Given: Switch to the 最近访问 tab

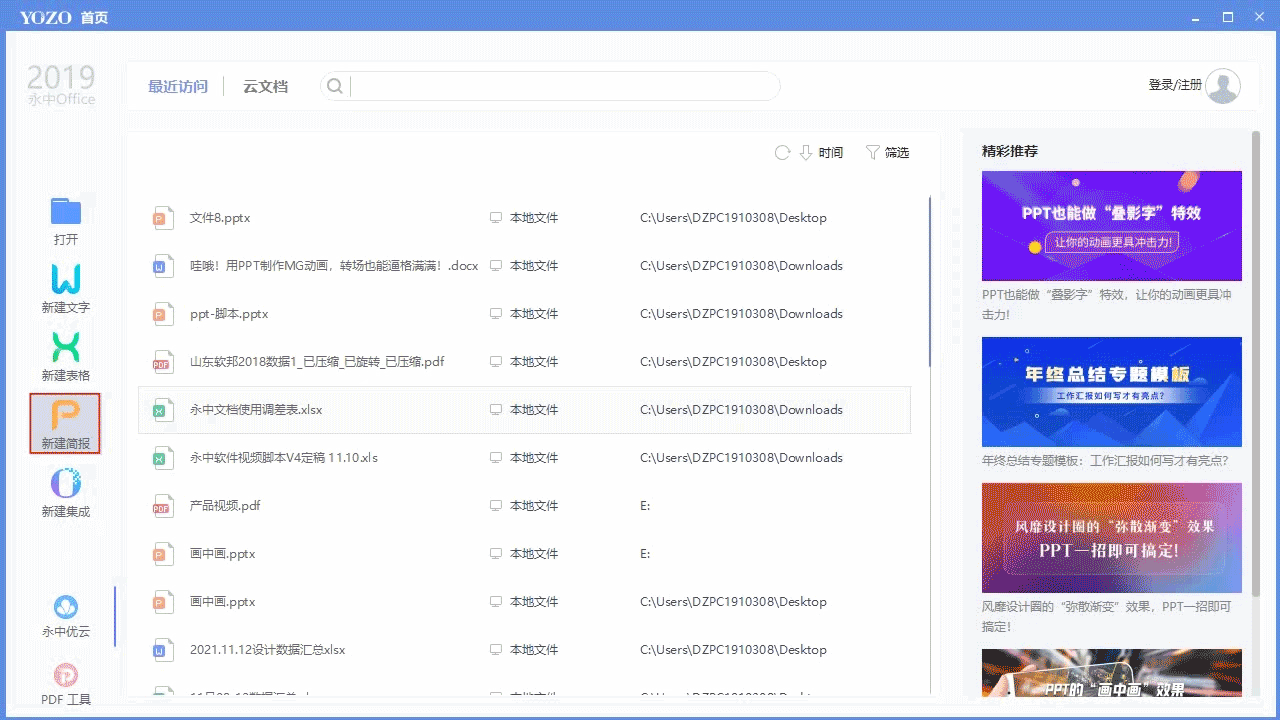Looking at the screenshot, I should pos(178,87).
